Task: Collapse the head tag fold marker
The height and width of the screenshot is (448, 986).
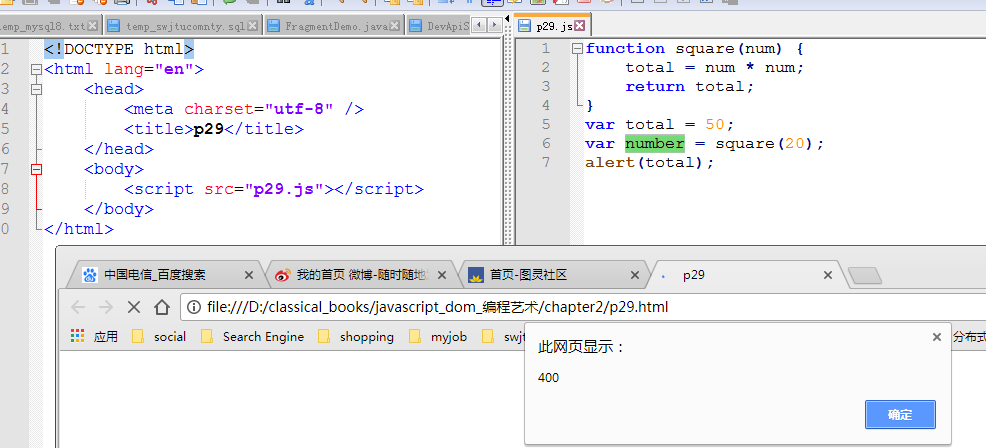Action: 36,89
